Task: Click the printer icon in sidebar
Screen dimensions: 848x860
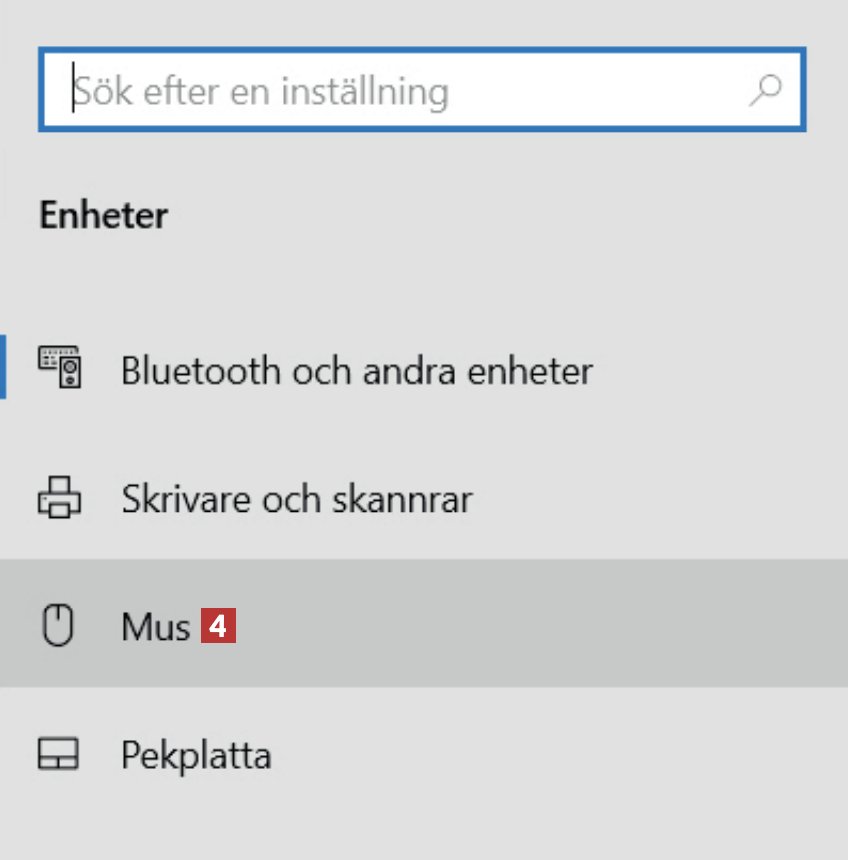Action: click(x=59, y=497)
